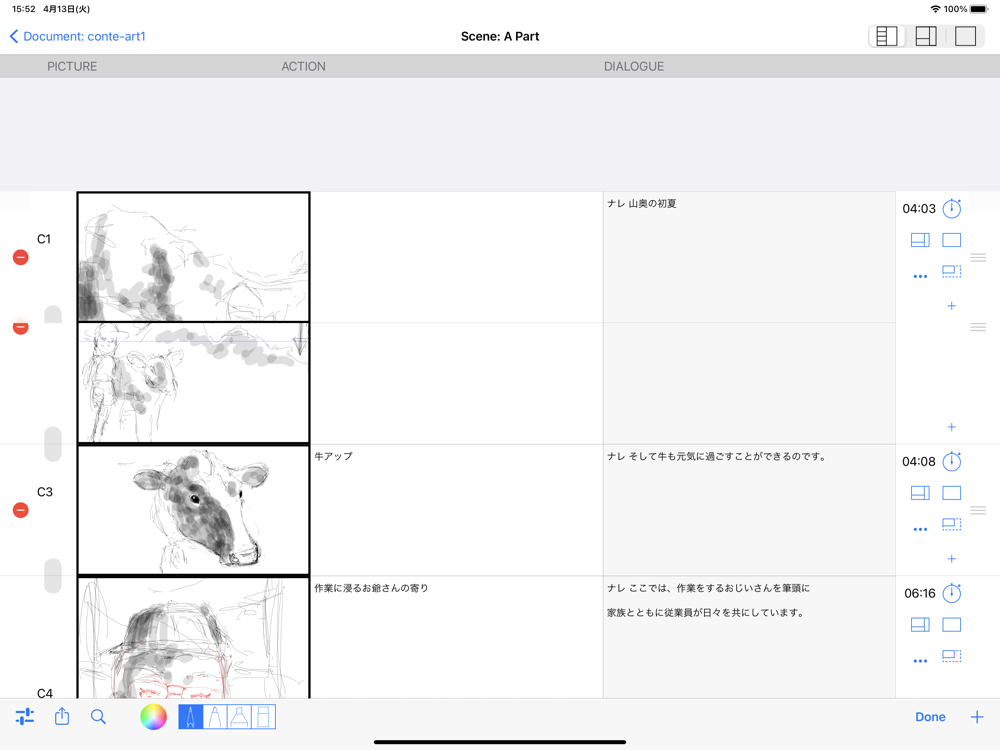Select the split panel layout view icon
Viewport: 1000px width, 750px height.
[x=925, y=36]
